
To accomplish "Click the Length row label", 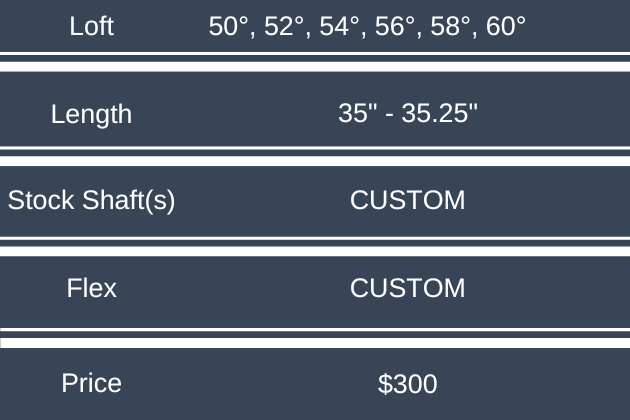I will click(x=91, y=114).
